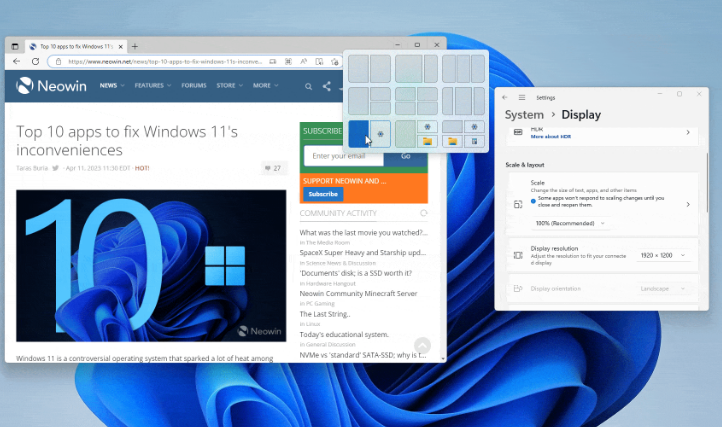Open SpaceX Super Heavy and Starship link

point(363,252)
